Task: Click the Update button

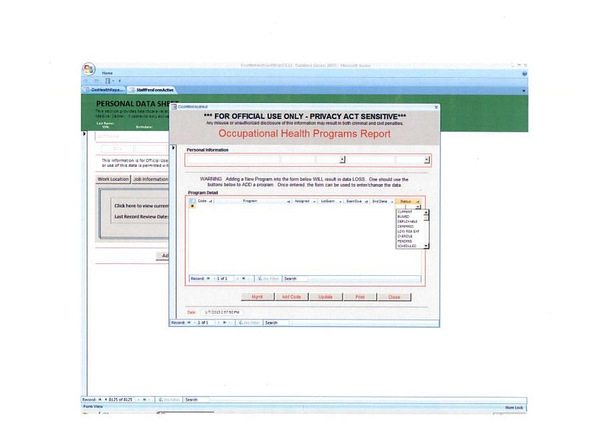Action: 326,297
